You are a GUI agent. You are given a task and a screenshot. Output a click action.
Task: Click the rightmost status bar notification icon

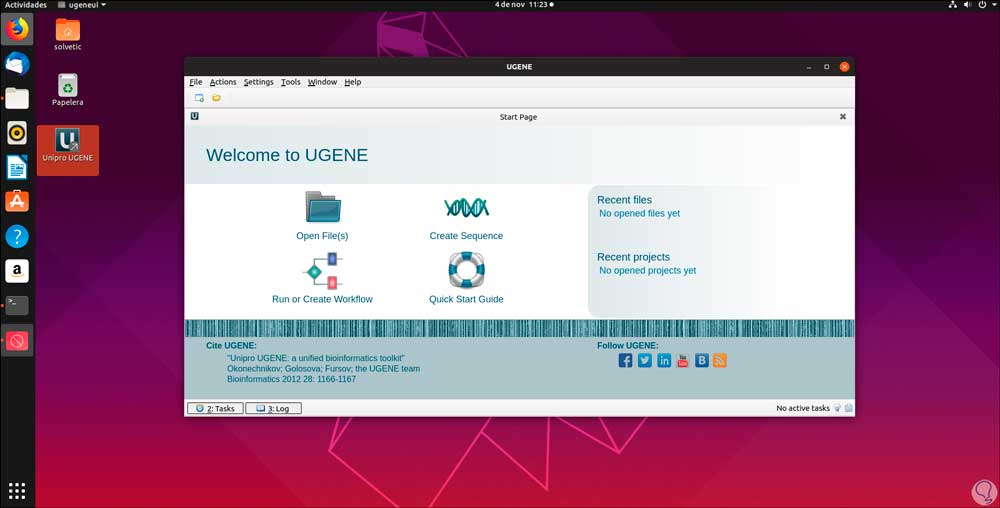pyautogui.click(x=849, y=409)
